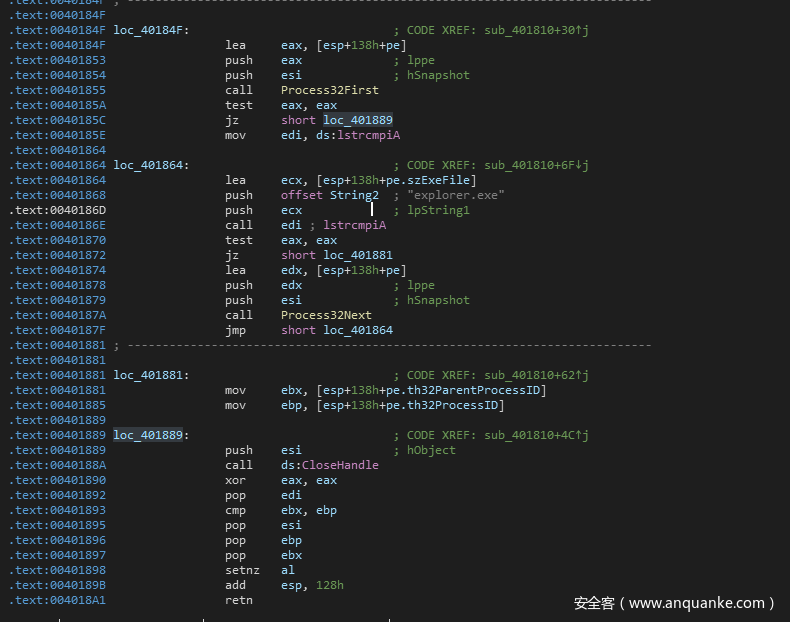Click the retn instruction at 004018A1
This screenshot has width=790, height=622.
pos(239,600)
